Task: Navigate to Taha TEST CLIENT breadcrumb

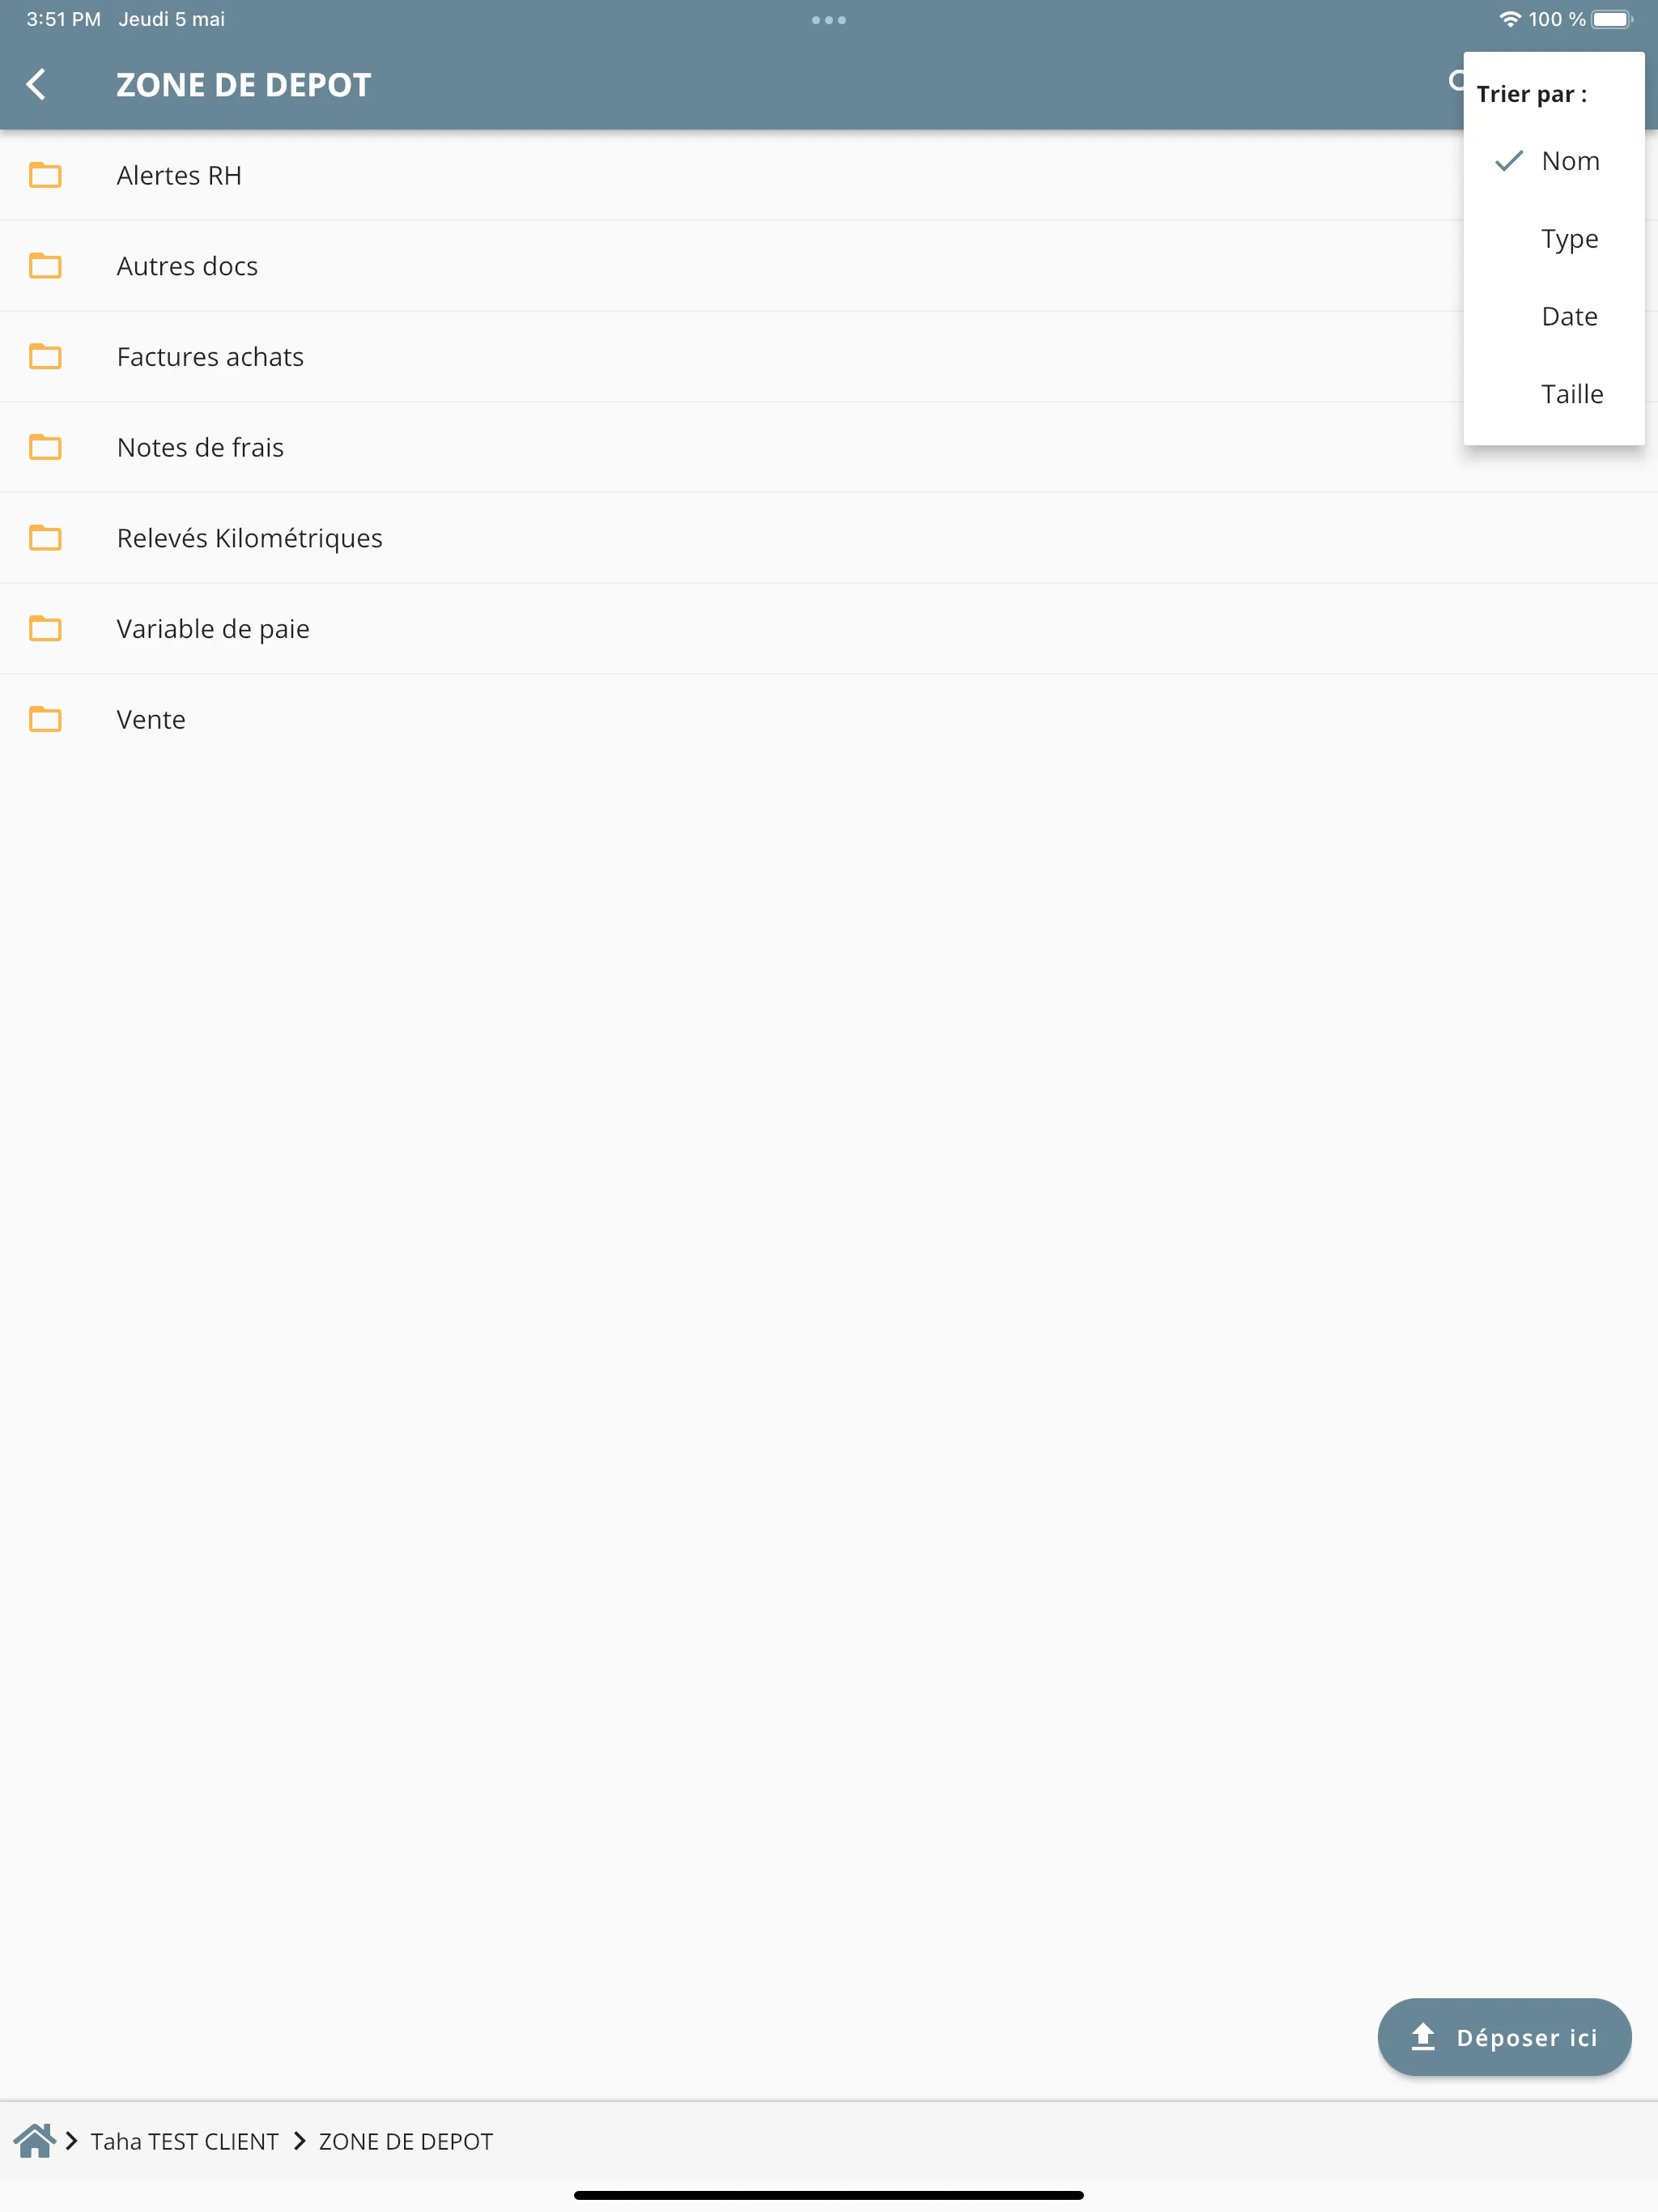Action: point(186,2141)
